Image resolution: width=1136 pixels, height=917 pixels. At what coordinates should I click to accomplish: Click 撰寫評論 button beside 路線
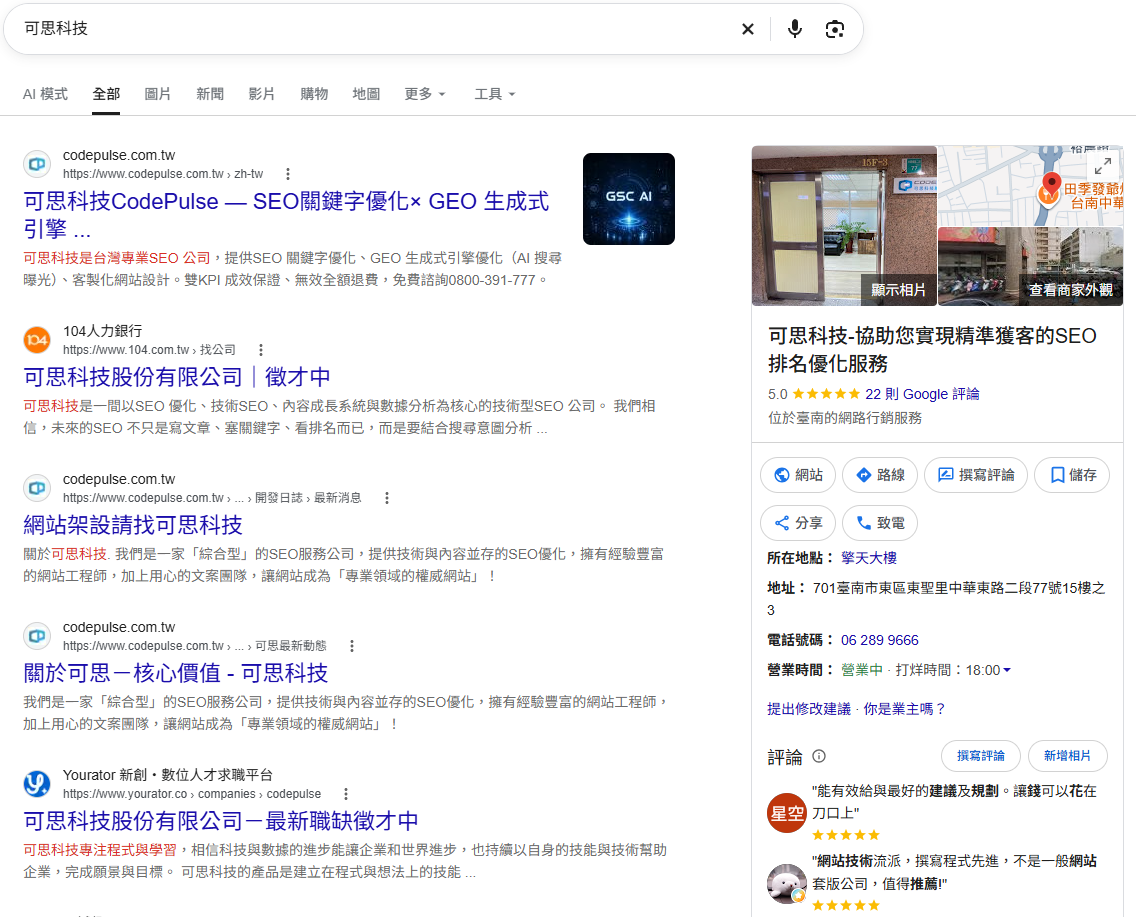(x=976, y=475)
